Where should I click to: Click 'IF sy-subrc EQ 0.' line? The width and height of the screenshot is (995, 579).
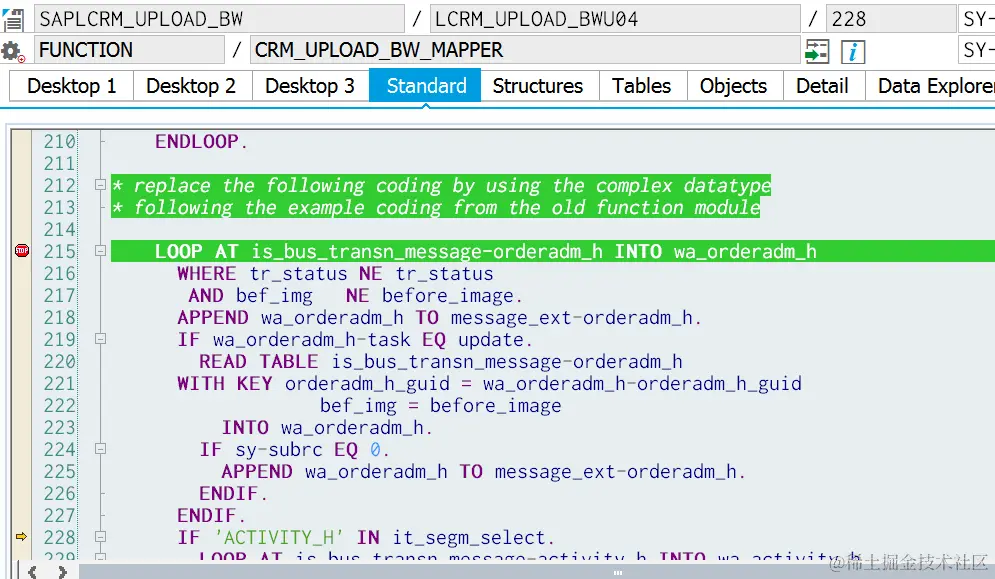[294, 449]
